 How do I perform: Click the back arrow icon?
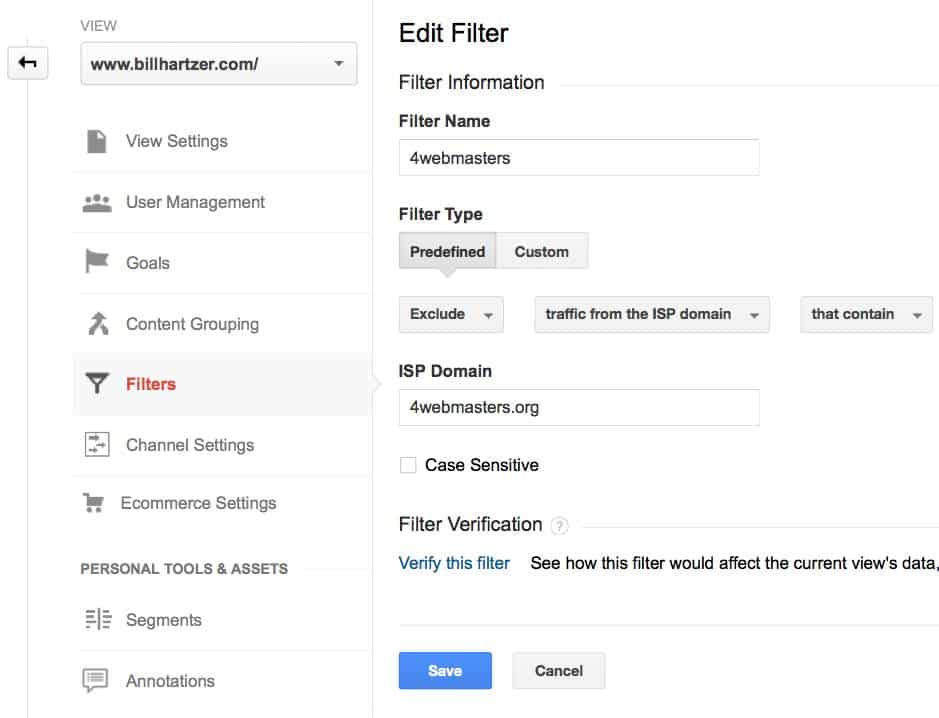[28, 63]
